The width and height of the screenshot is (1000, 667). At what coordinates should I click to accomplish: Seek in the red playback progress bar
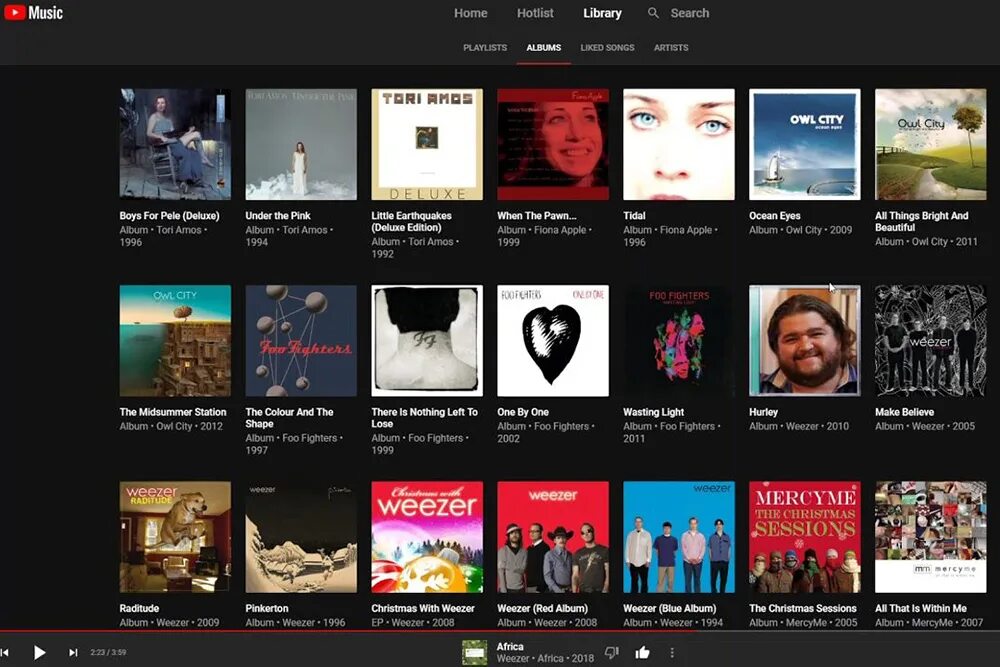click(500, 631)
